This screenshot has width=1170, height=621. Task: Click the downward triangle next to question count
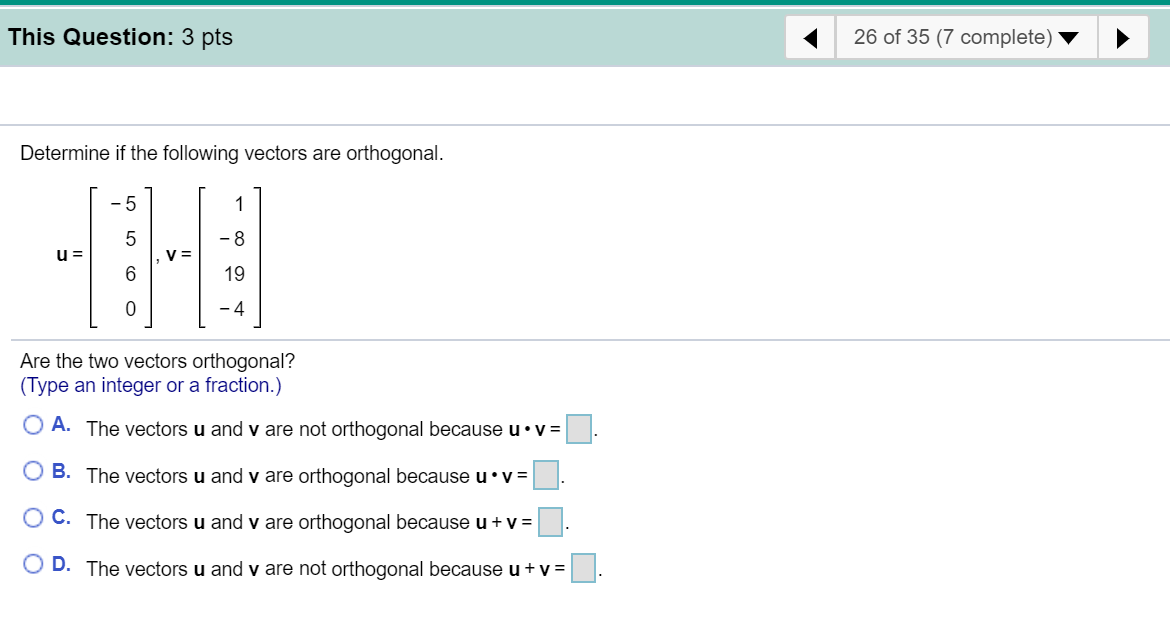click(x=1069, y=38)
